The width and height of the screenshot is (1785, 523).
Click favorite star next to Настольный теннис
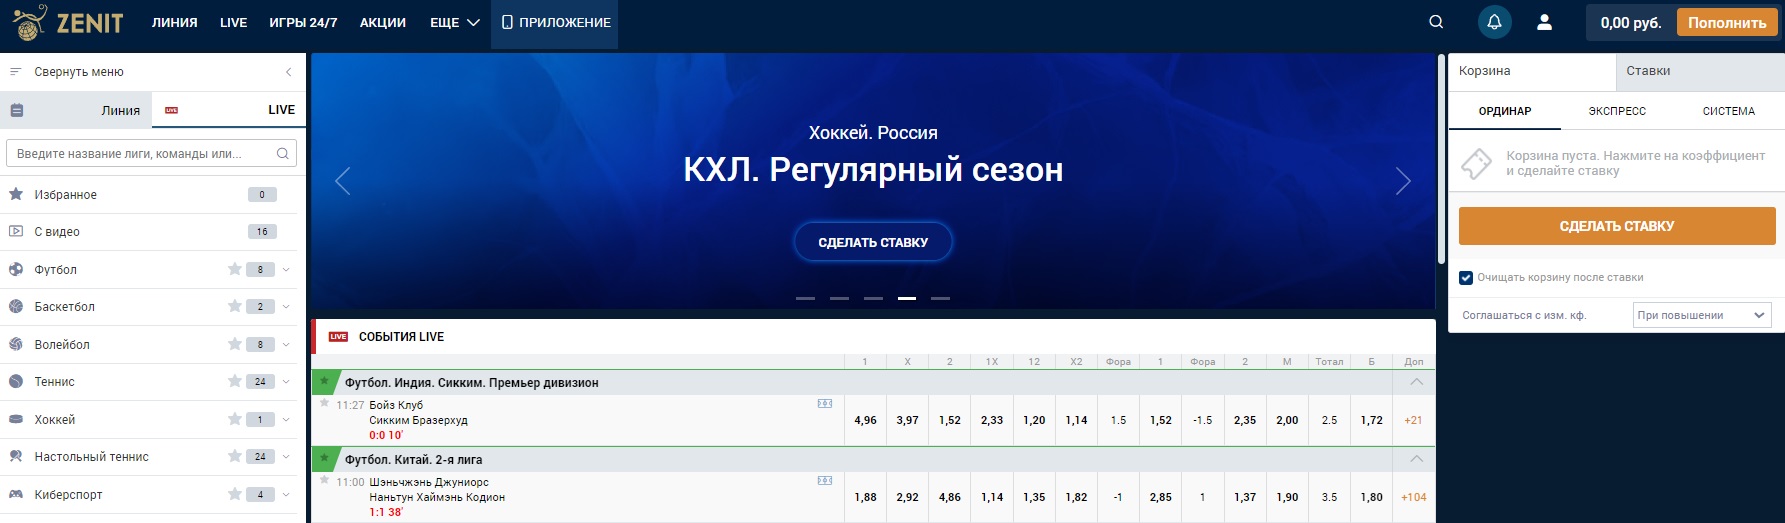coord(235,456)
